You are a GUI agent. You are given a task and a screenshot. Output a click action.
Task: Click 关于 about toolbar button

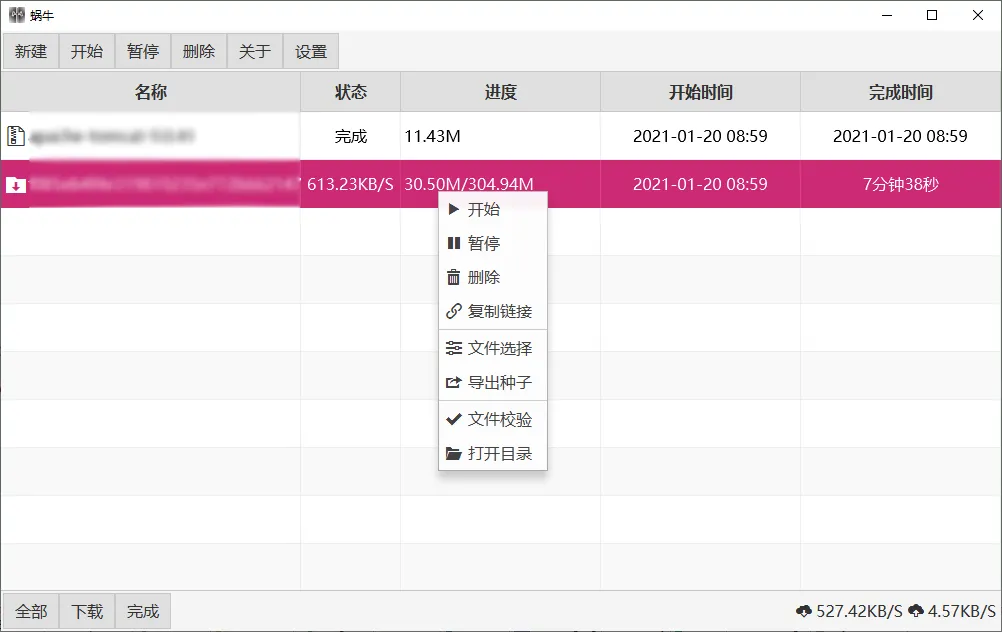tap(255, 51)
